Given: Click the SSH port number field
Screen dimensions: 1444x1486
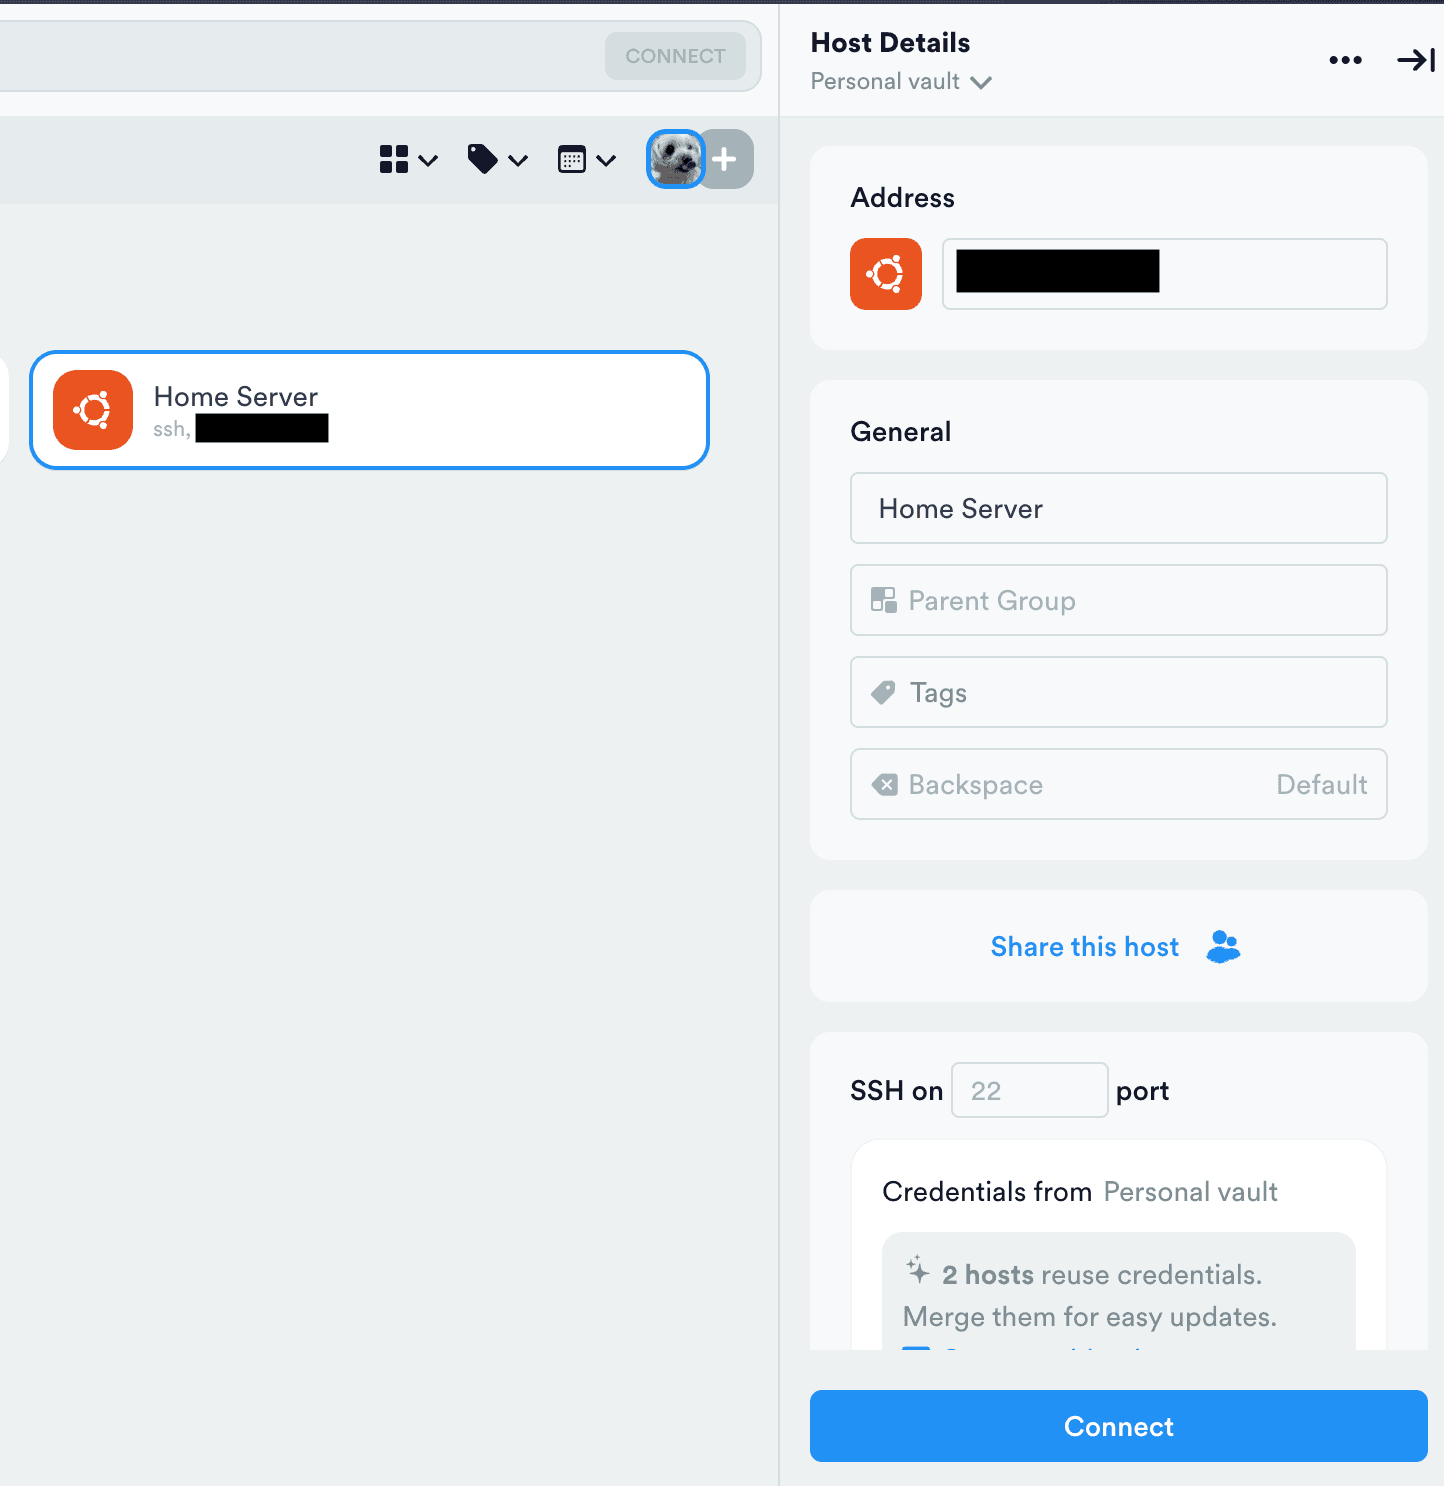Looking at the screenshot, I should click(x=1028, y=1091).
